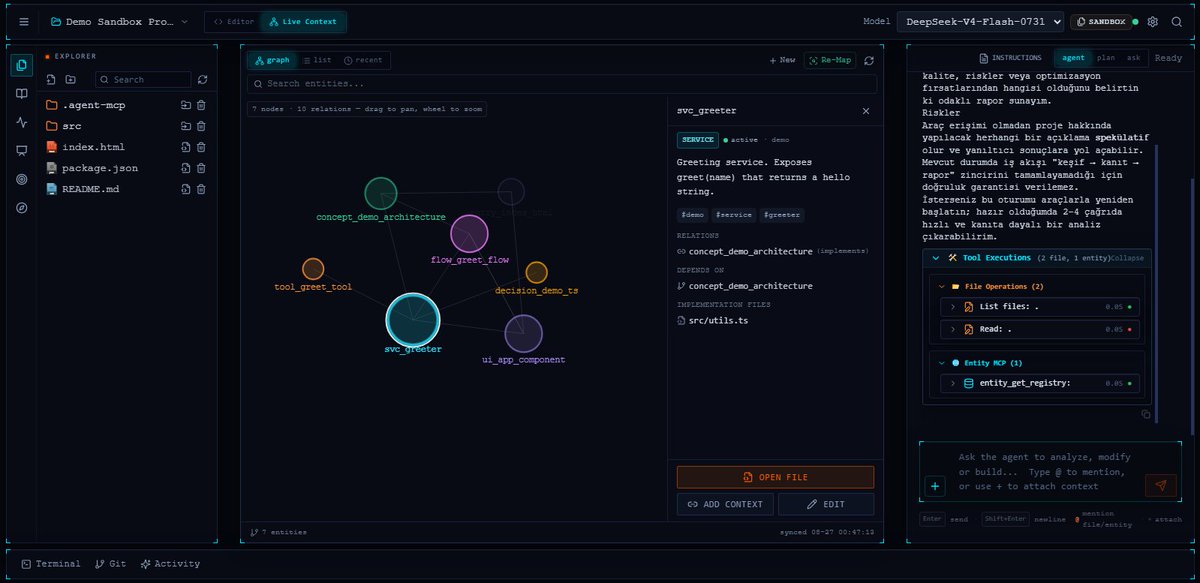Open the settings gear icon
The width and height of the screenshot is (1200, 583).
point(1153,21)
